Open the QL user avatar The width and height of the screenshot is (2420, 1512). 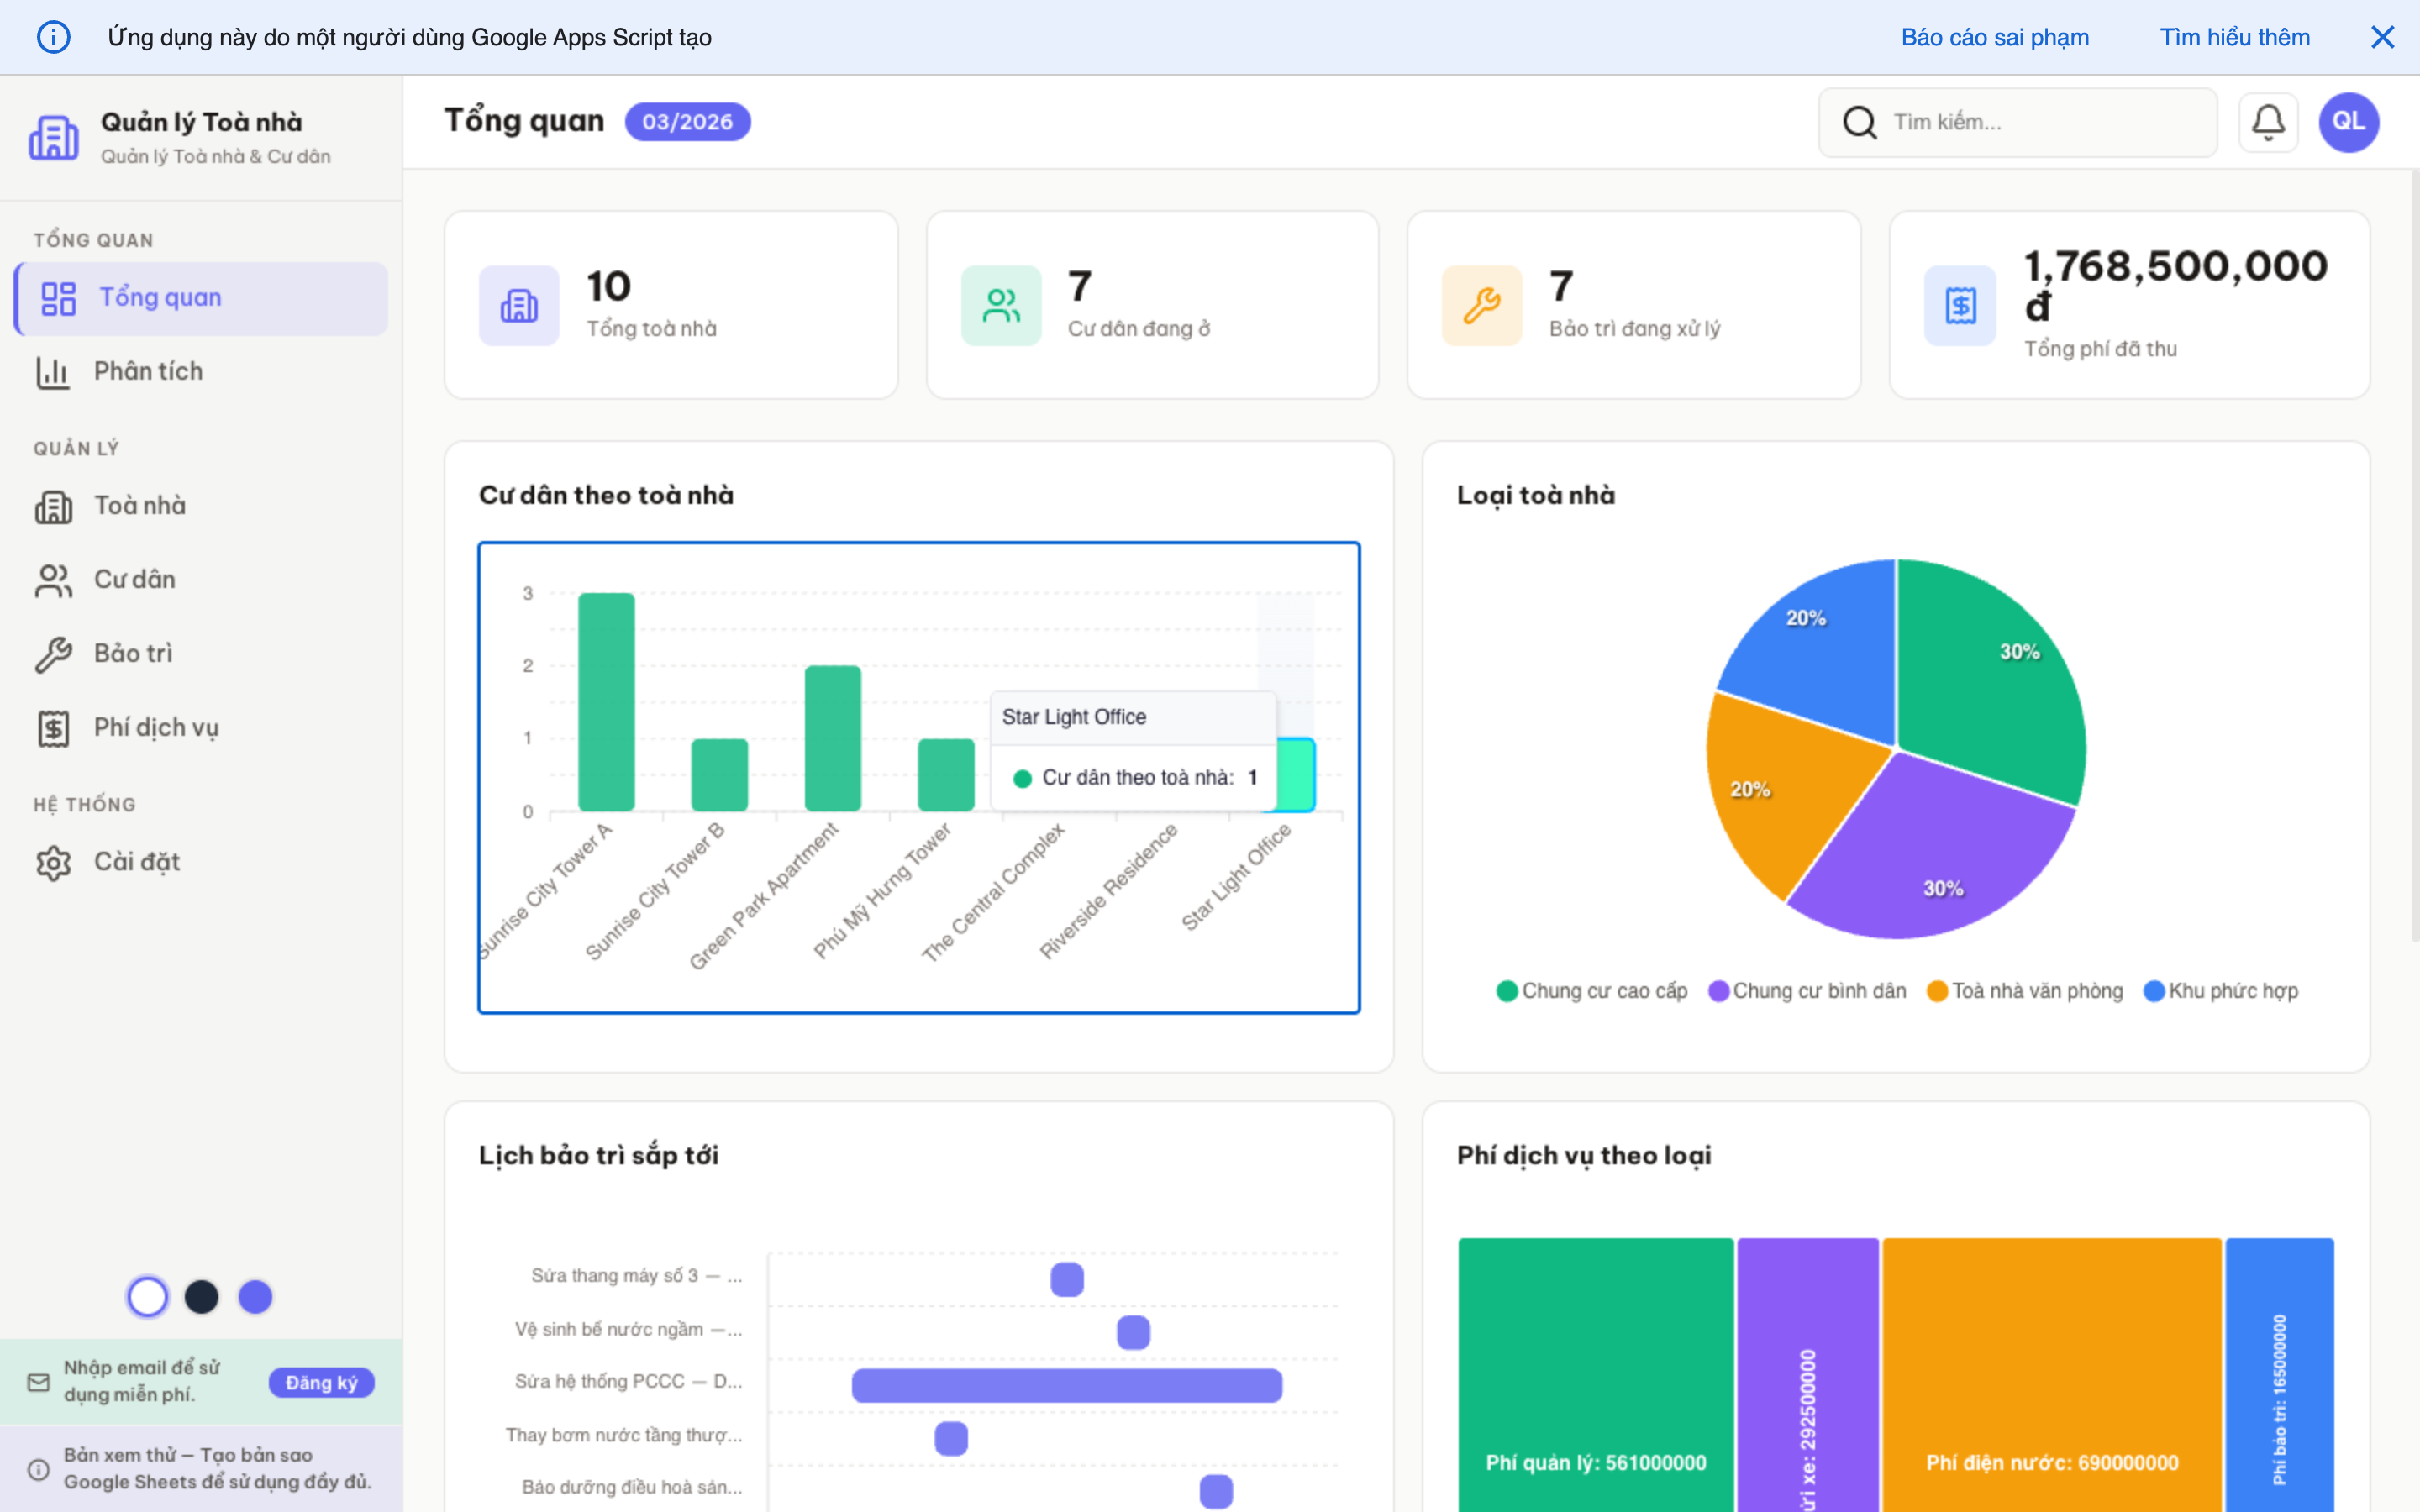pyautogui.click(x=2348, y=122)
